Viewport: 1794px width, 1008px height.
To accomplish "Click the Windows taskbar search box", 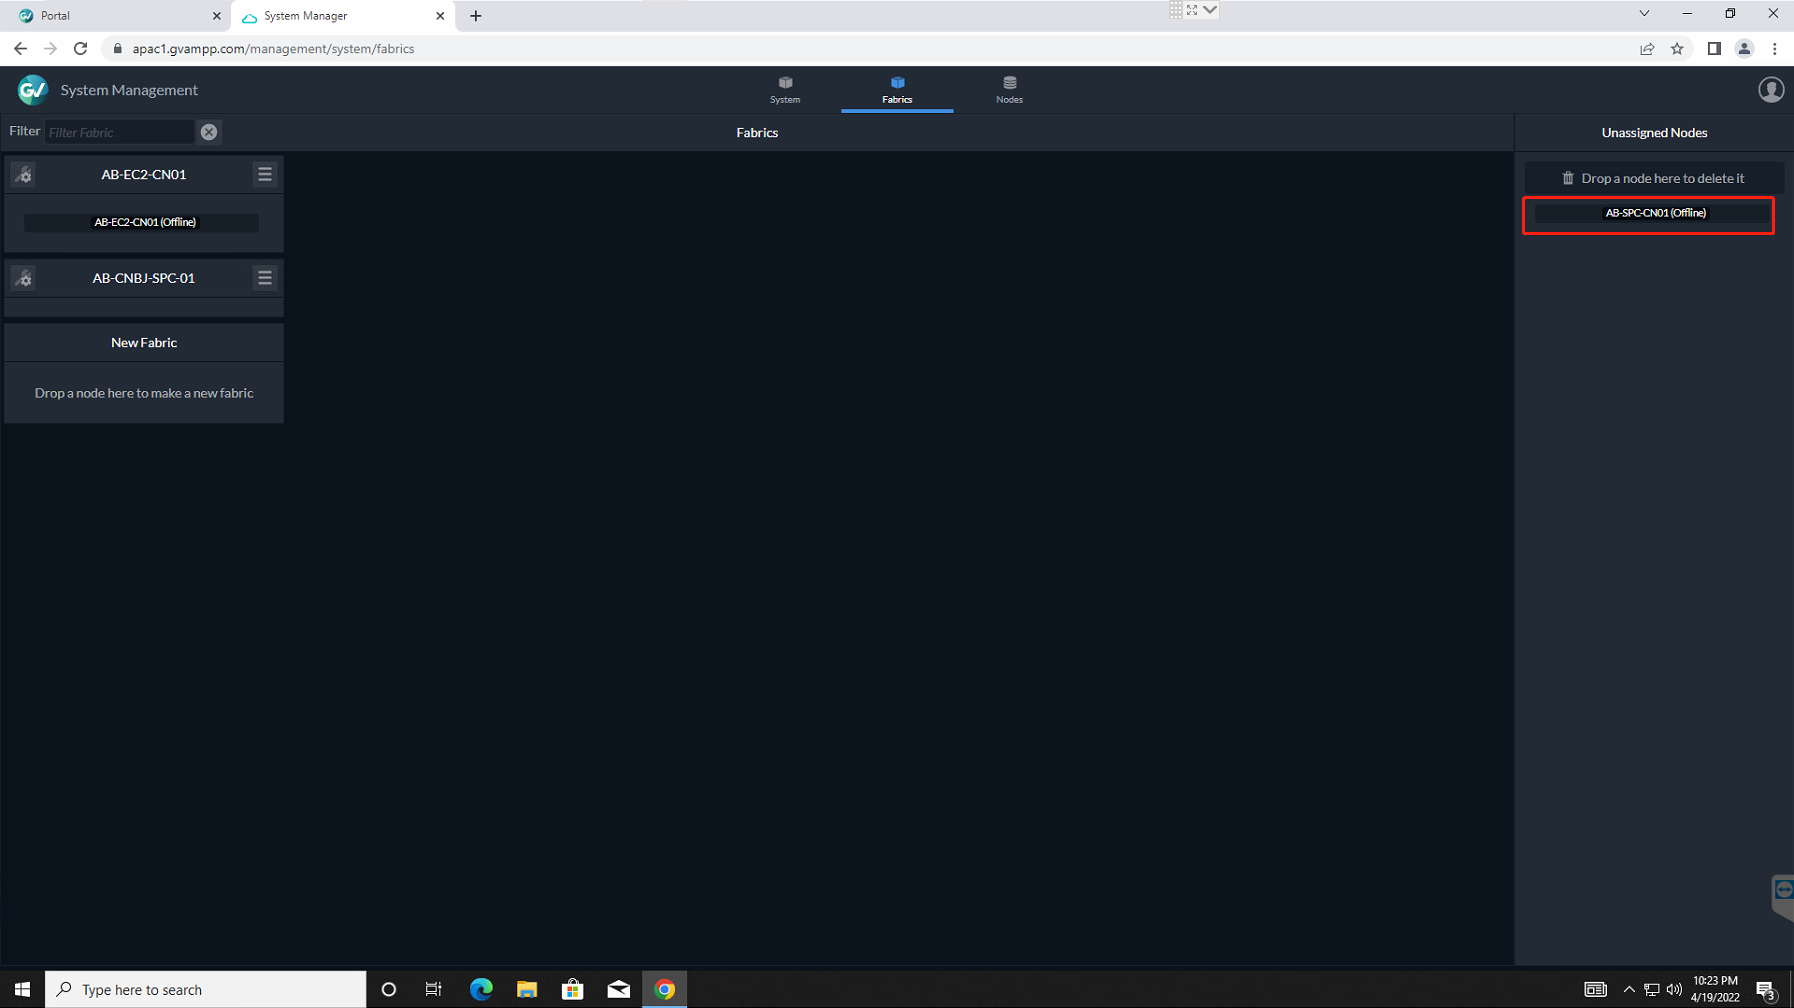I will click(206, 989).
